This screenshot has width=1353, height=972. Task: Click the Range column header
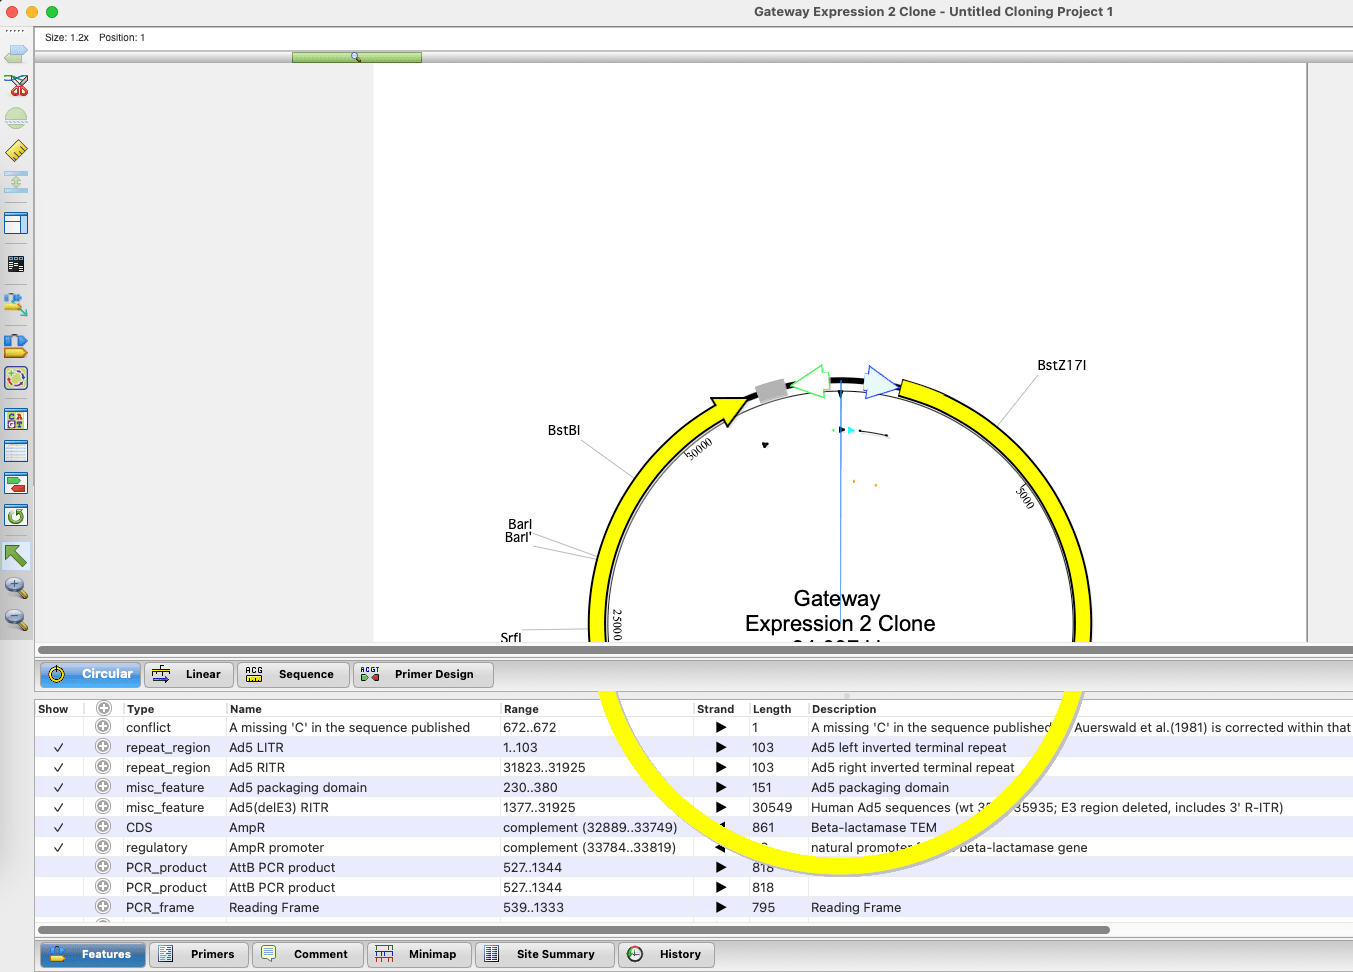[x=521, y=709]
